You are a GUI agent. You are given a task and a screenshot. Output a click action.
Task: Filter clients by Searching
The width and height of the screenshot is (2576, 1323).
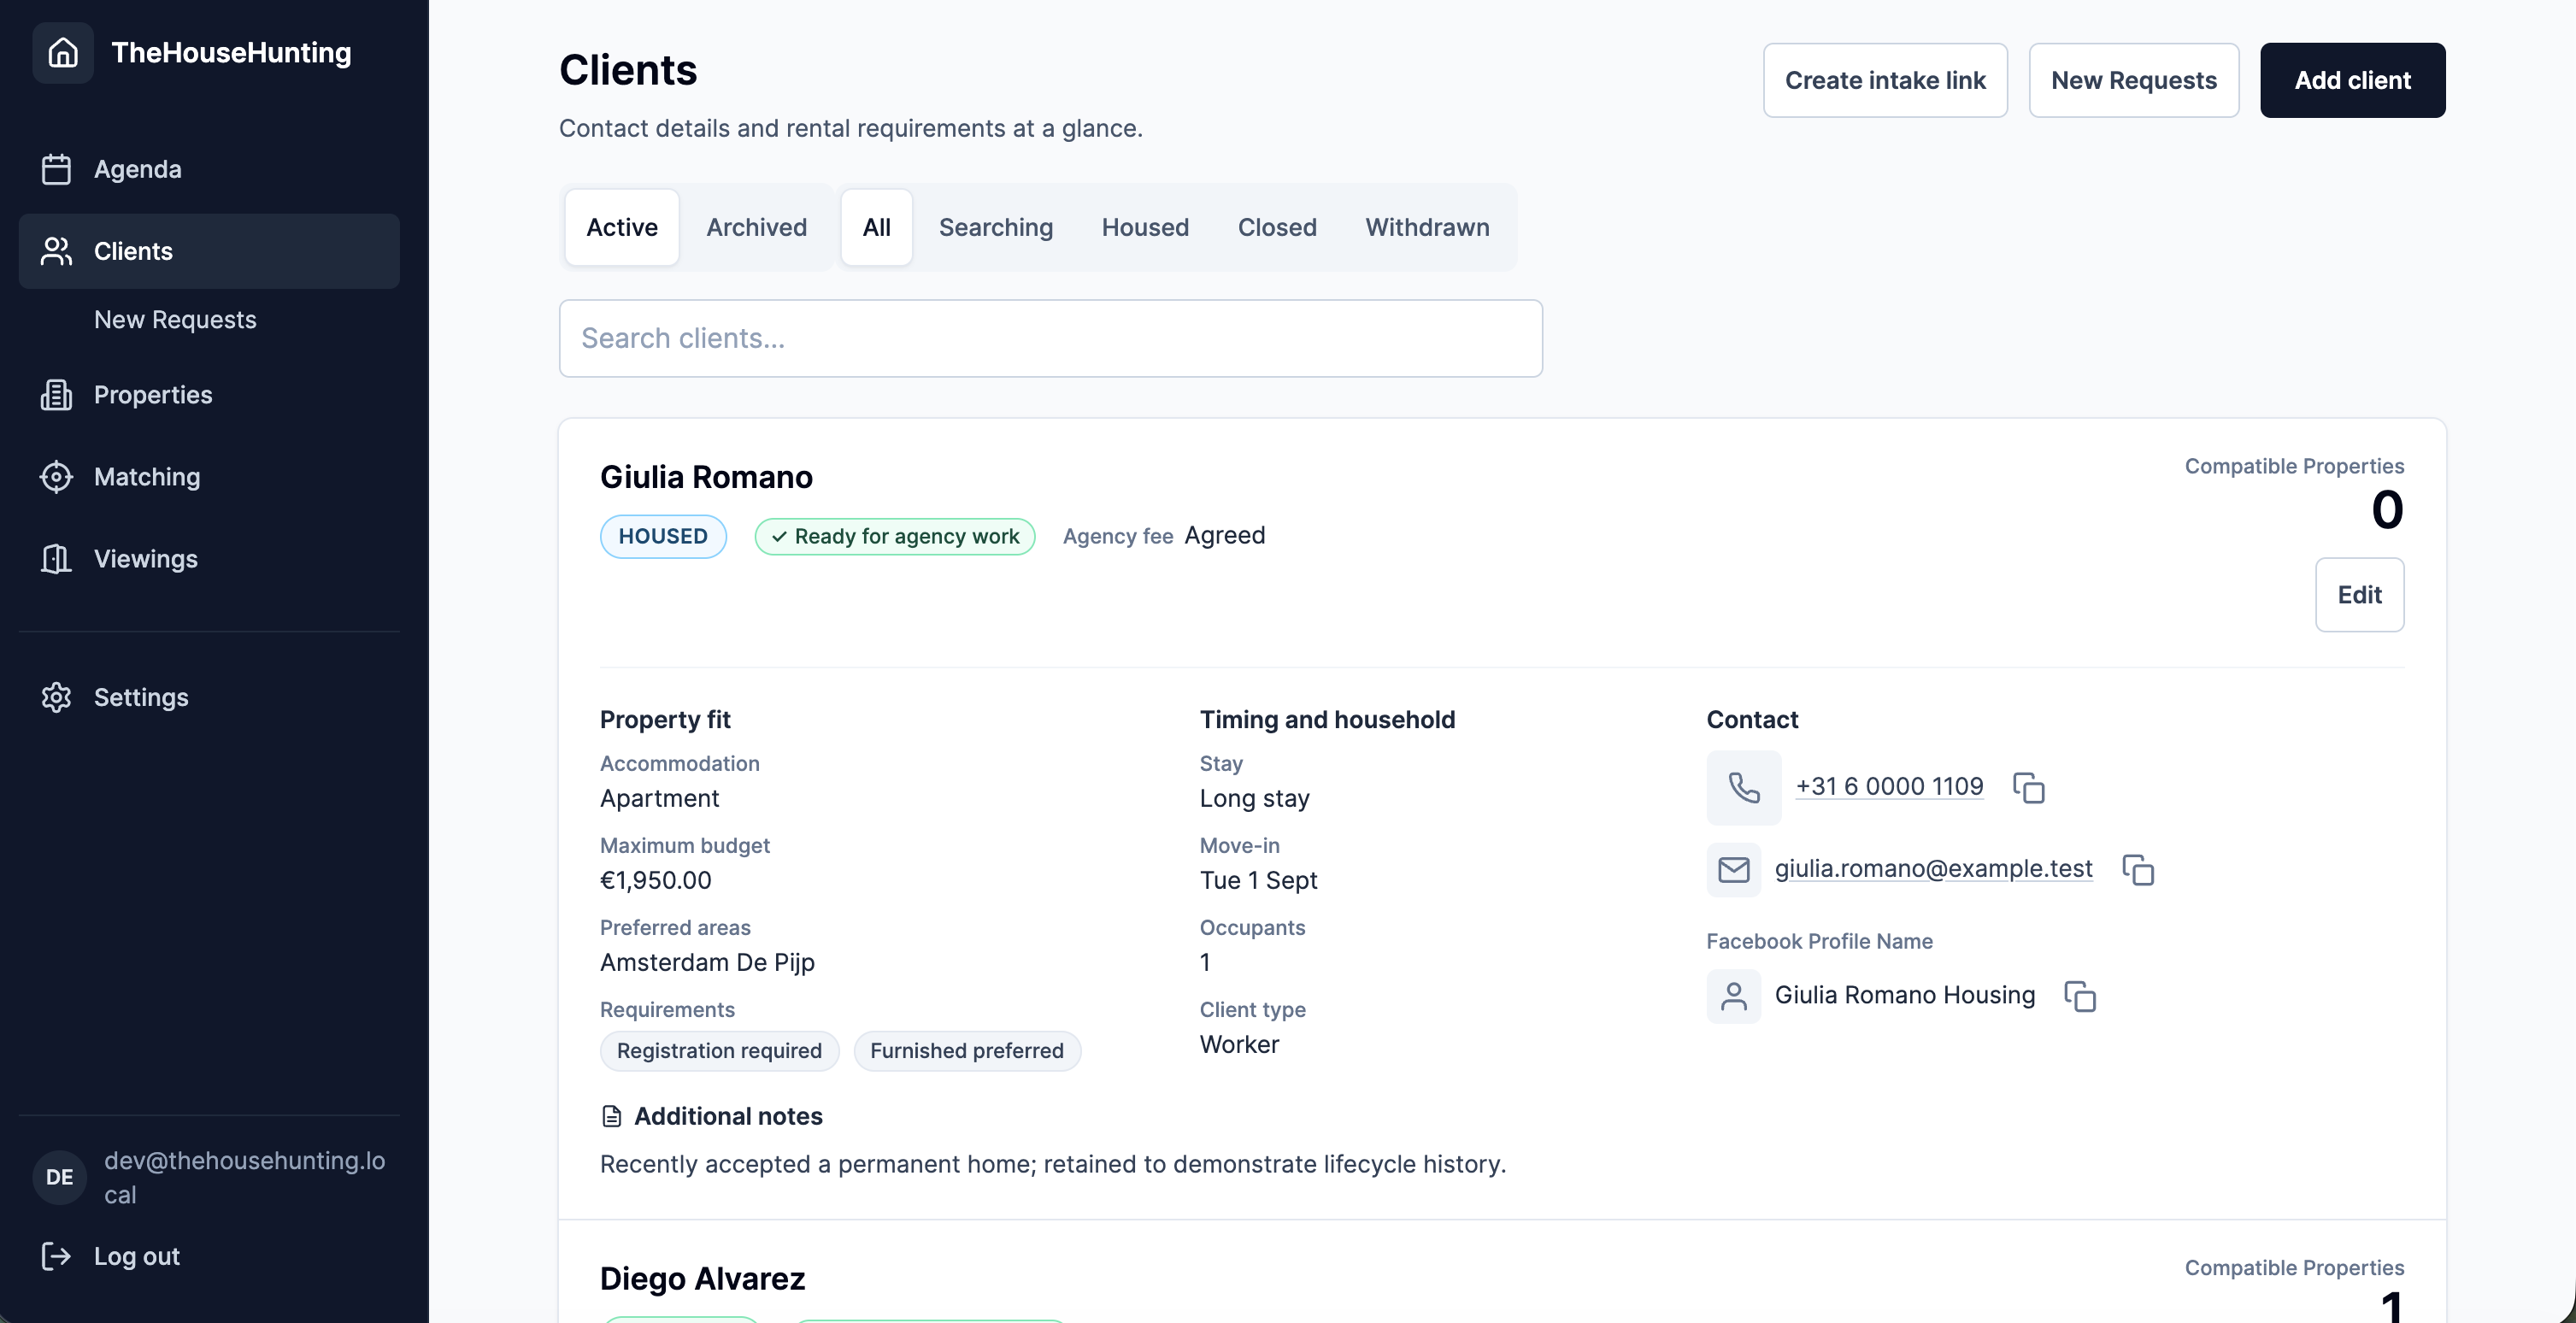(996, 227)
